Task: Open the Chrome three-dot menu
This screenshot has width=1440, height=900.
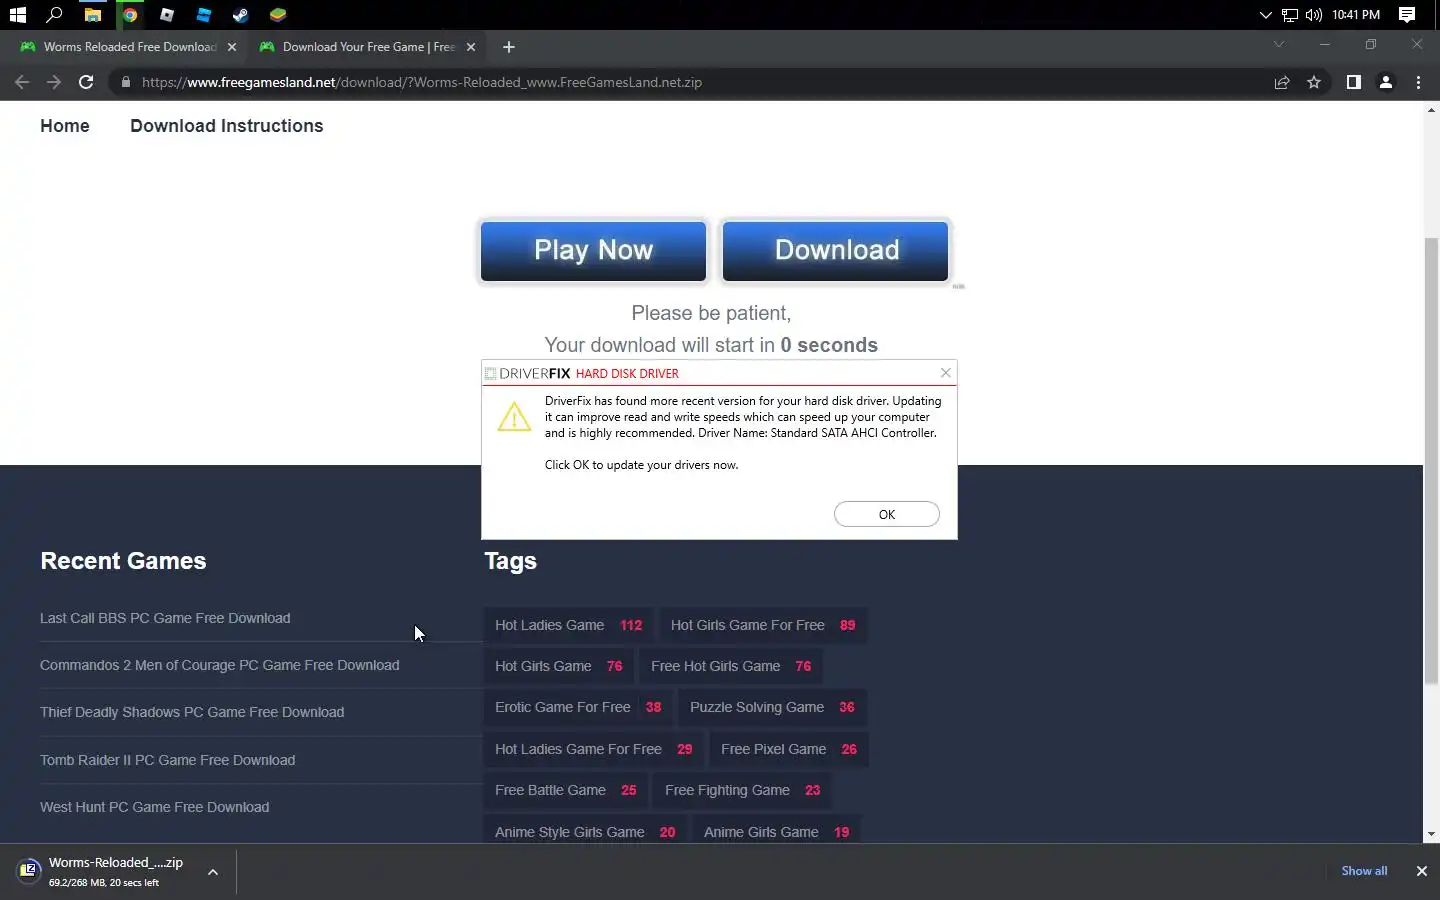Action: tap(1418, 82)
